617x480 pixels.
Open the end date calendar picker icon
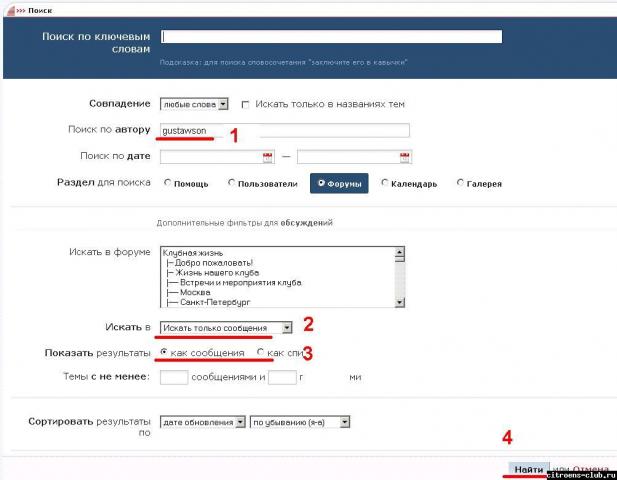[405, 157]
